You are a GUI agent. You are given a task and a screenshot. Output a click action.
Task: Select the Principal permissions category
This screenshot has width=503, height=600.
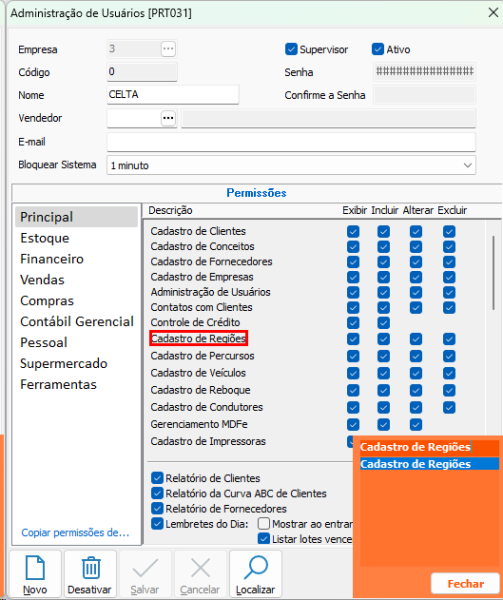pos(77,217)
